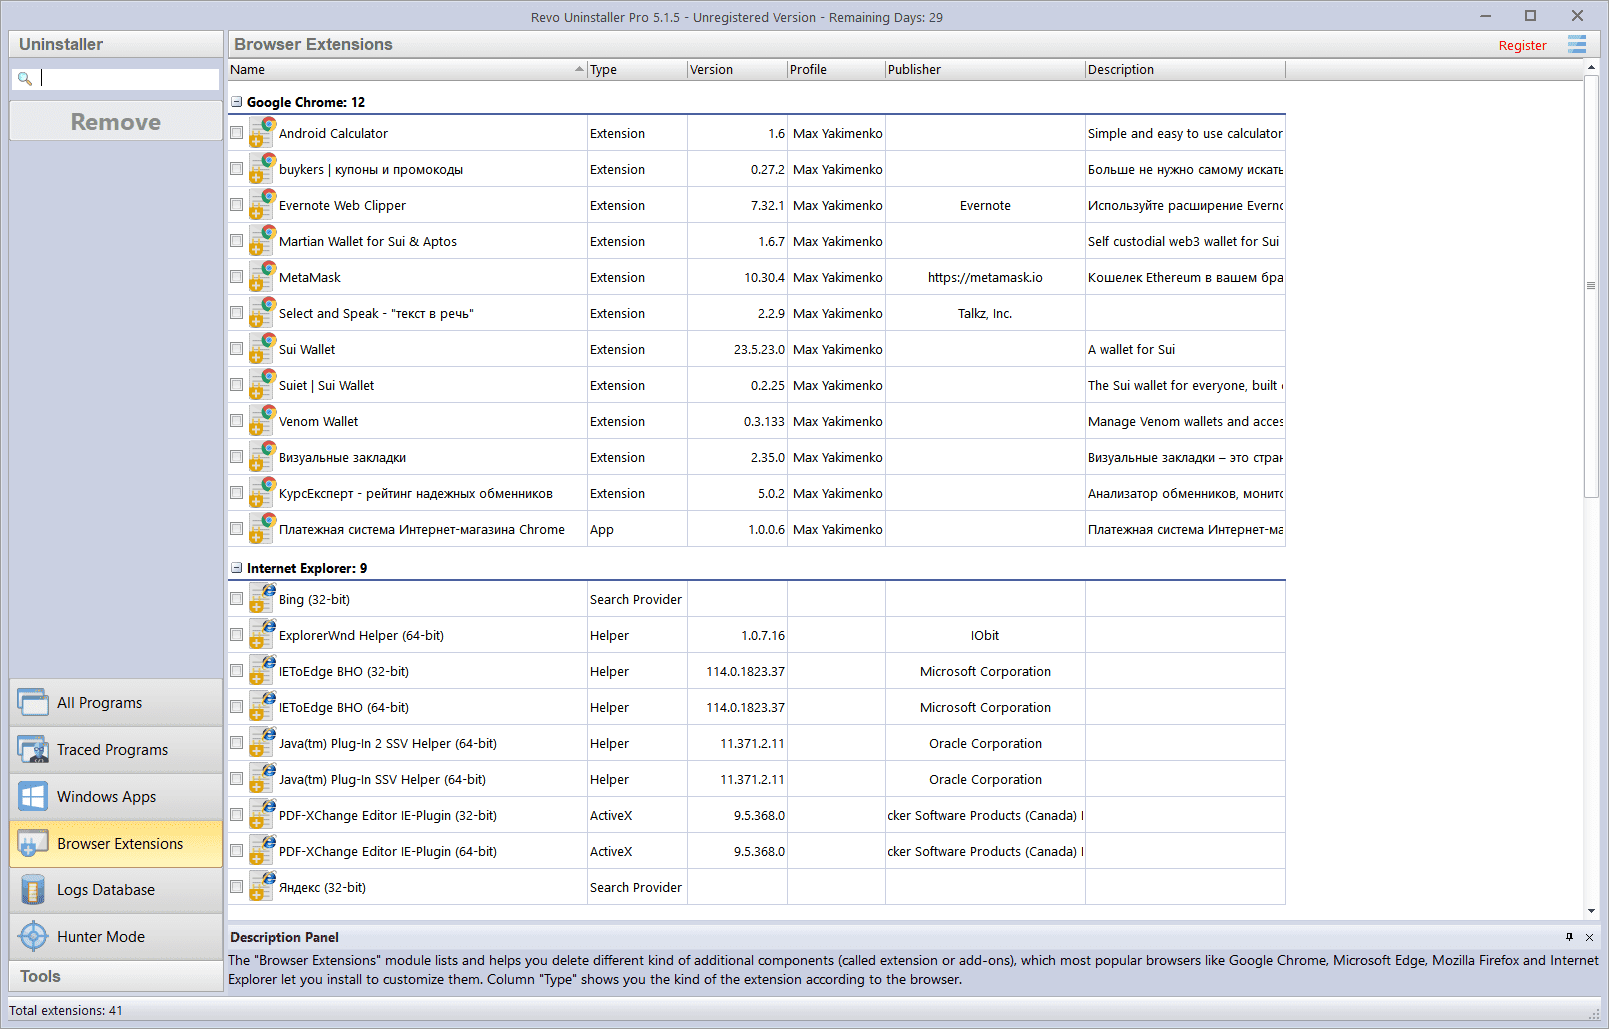Check the Android Calculator checkbox

(x=237, y=133)
